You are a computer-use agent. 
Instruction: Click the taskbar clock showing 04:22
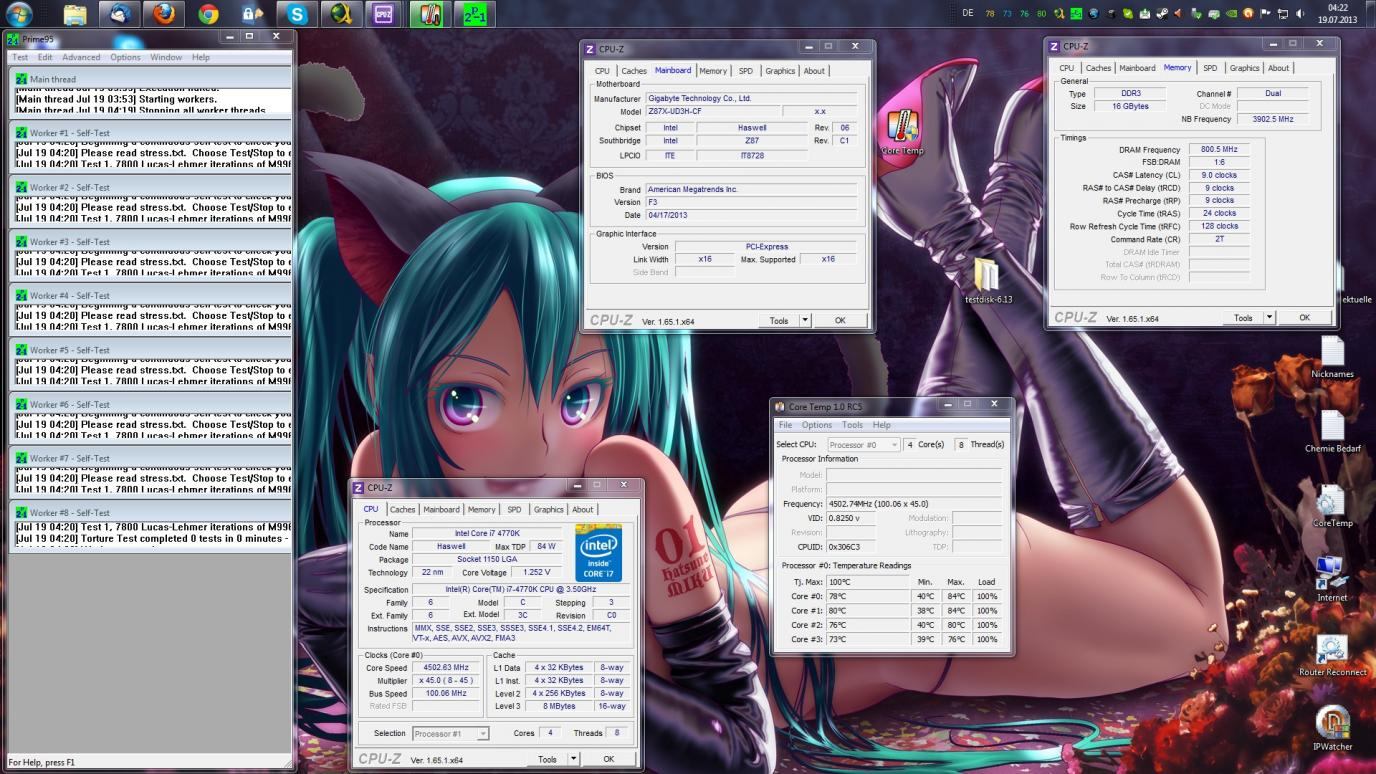(1337, 13)
